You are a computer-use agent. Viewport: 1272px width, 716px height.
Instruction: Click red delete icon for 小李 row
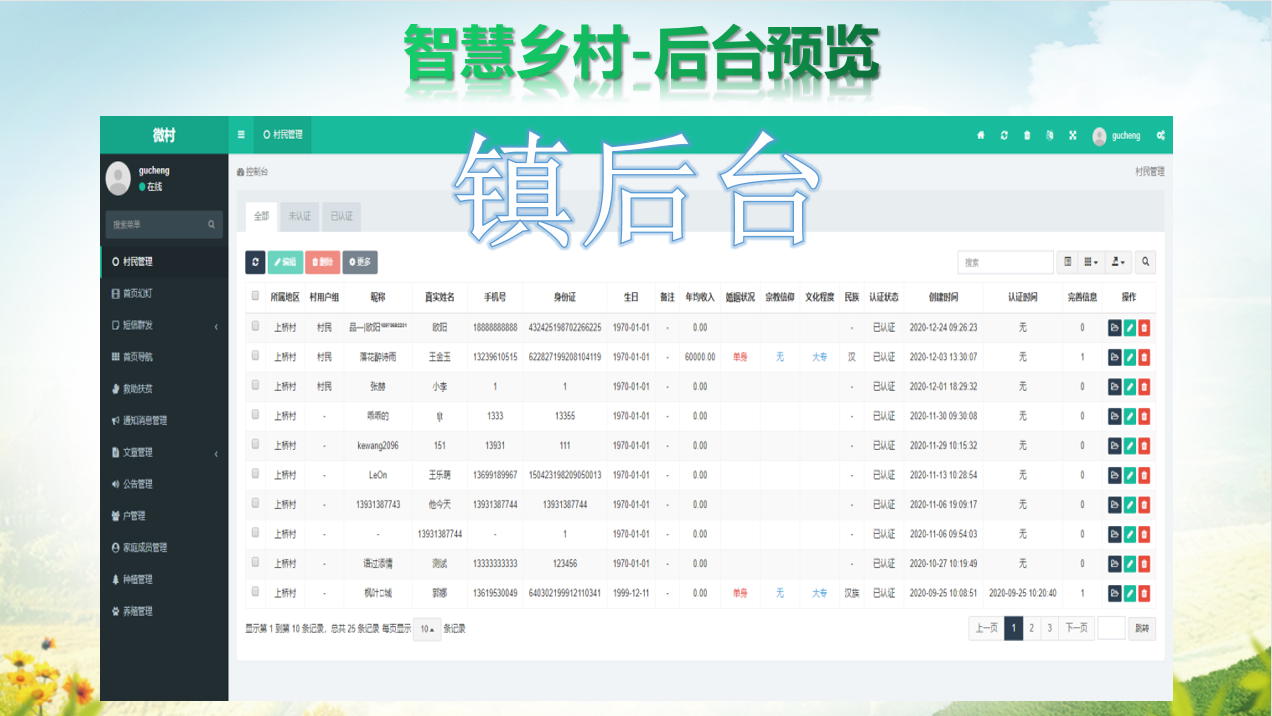click(1144, 386)
